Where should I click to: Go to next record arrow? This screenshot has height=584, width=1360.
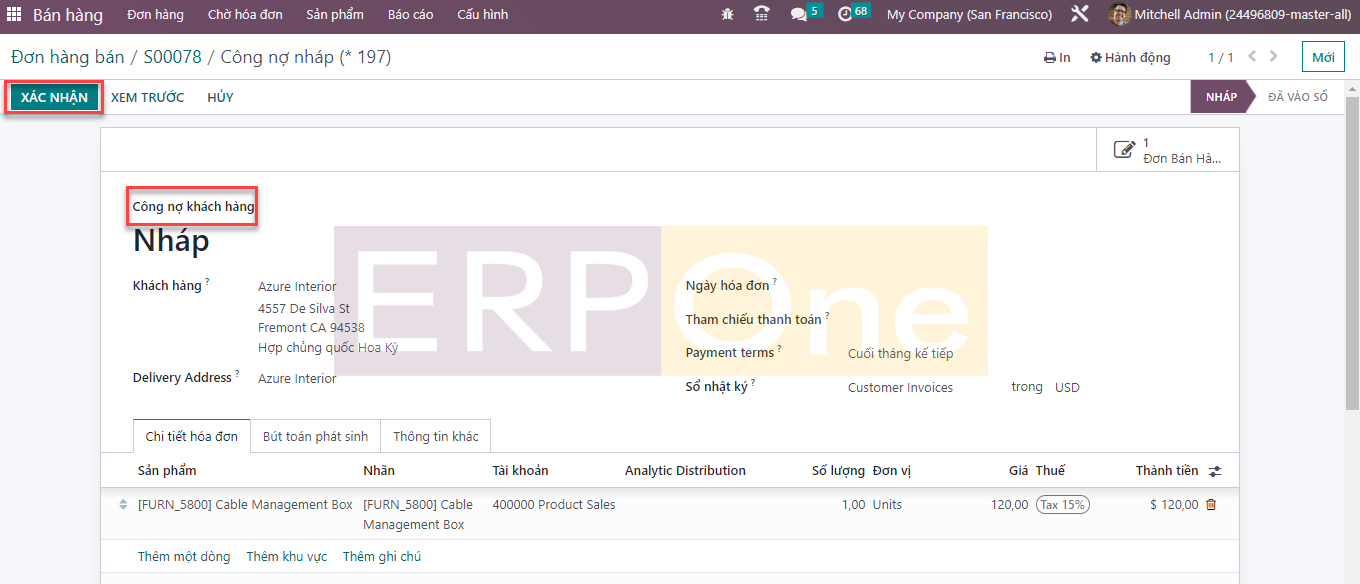(x=1276, y=57)
